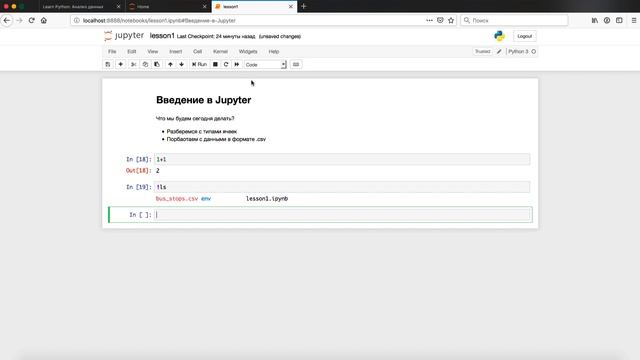
Task: Cut selected cells with scissors icon
Action: click(133, 64)
